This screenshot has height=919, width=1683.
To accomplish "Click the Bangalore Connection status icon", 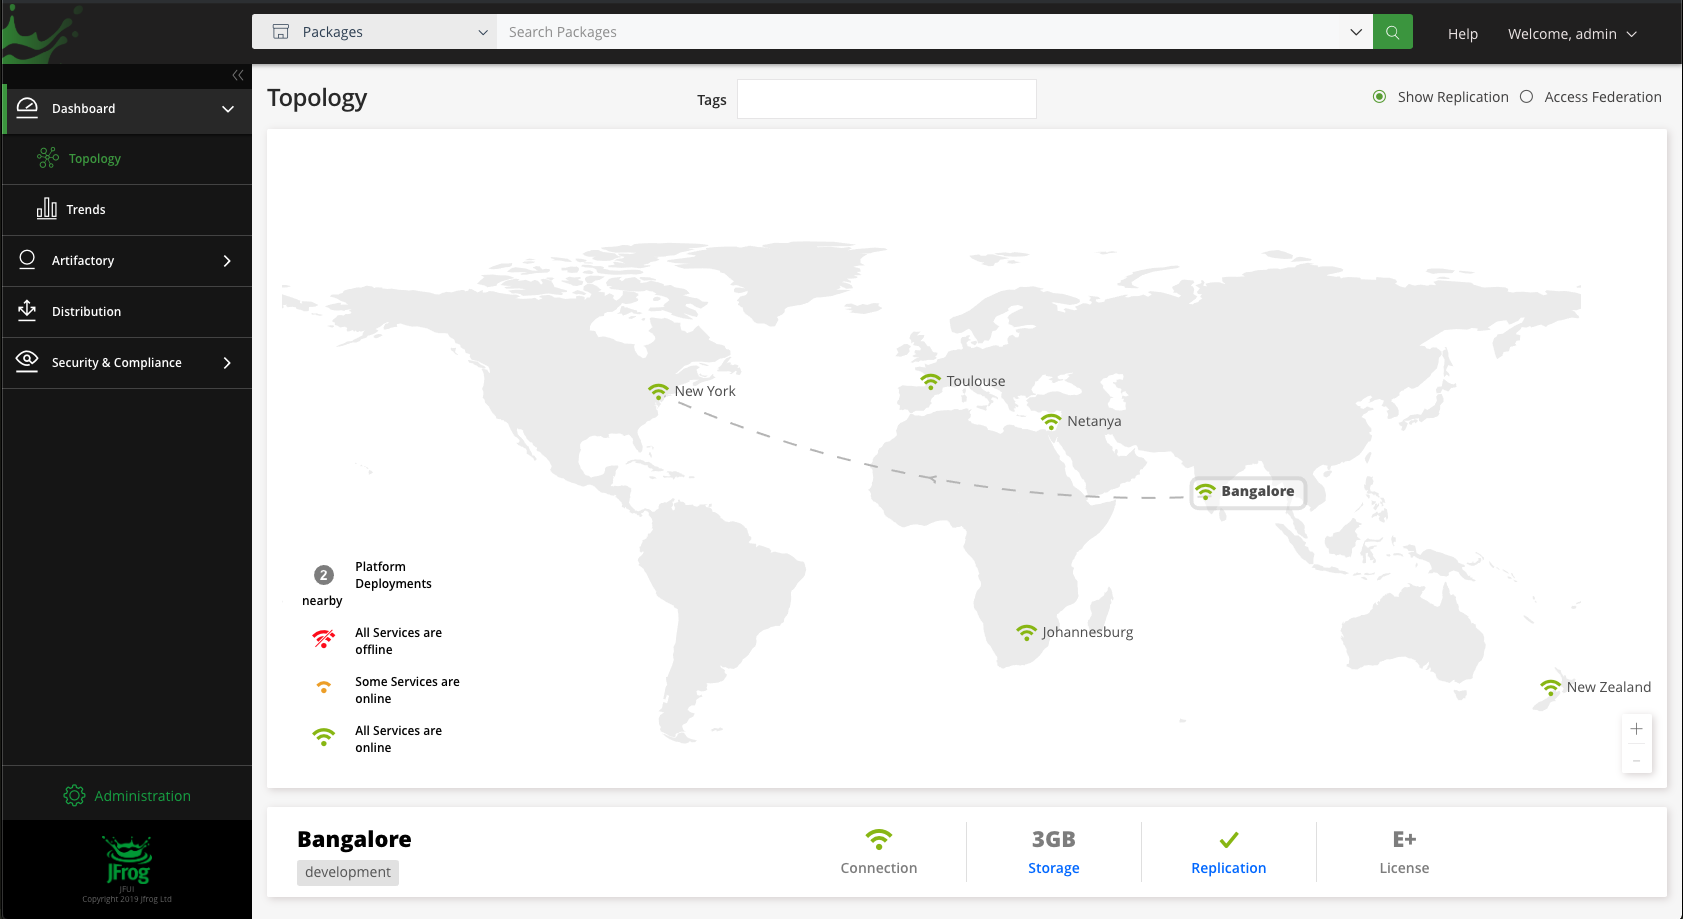I will tap(878, 840).
